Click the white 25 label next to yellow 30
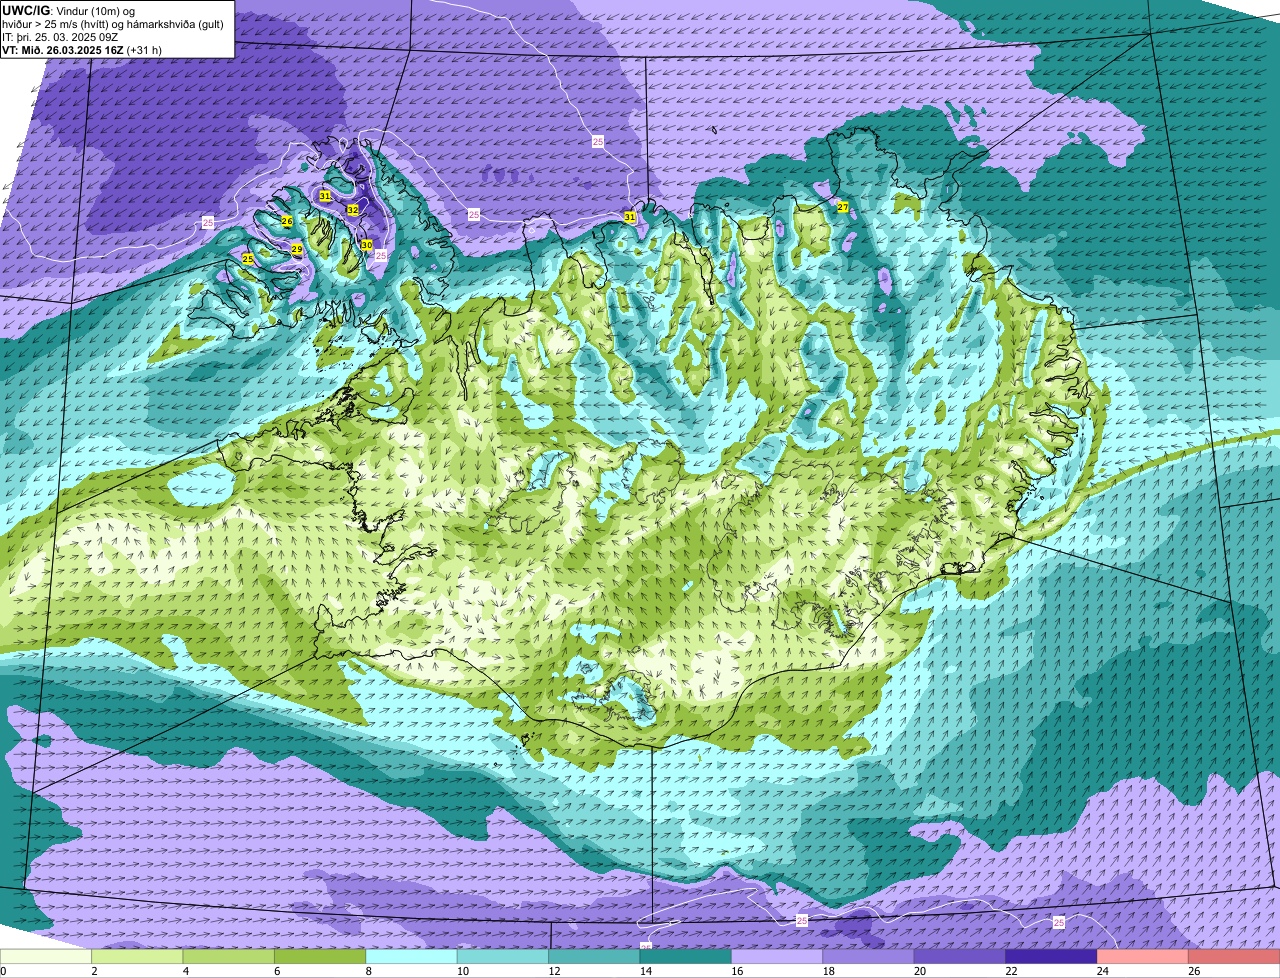The height and width of the screenshot is (978, 1280). point(381,256)
